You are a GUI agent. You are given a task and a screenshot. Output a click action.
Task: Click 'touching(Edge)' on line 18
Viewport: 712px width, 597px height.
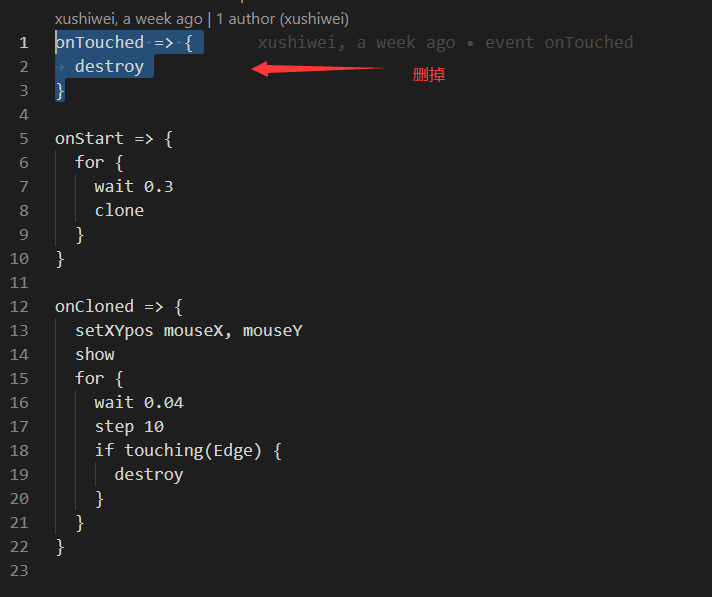pyautogui.click(x=193, y=451)
